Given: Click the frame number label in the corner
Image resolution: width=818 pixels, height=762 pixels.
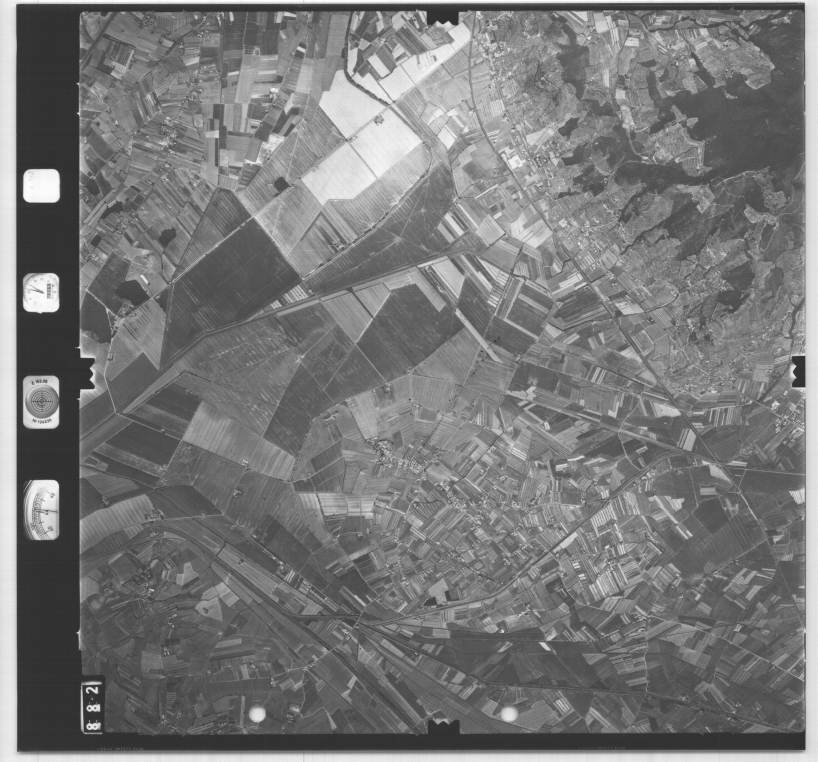Looking at the screenshot, I should pyautogui.click(x=92, y=704).
